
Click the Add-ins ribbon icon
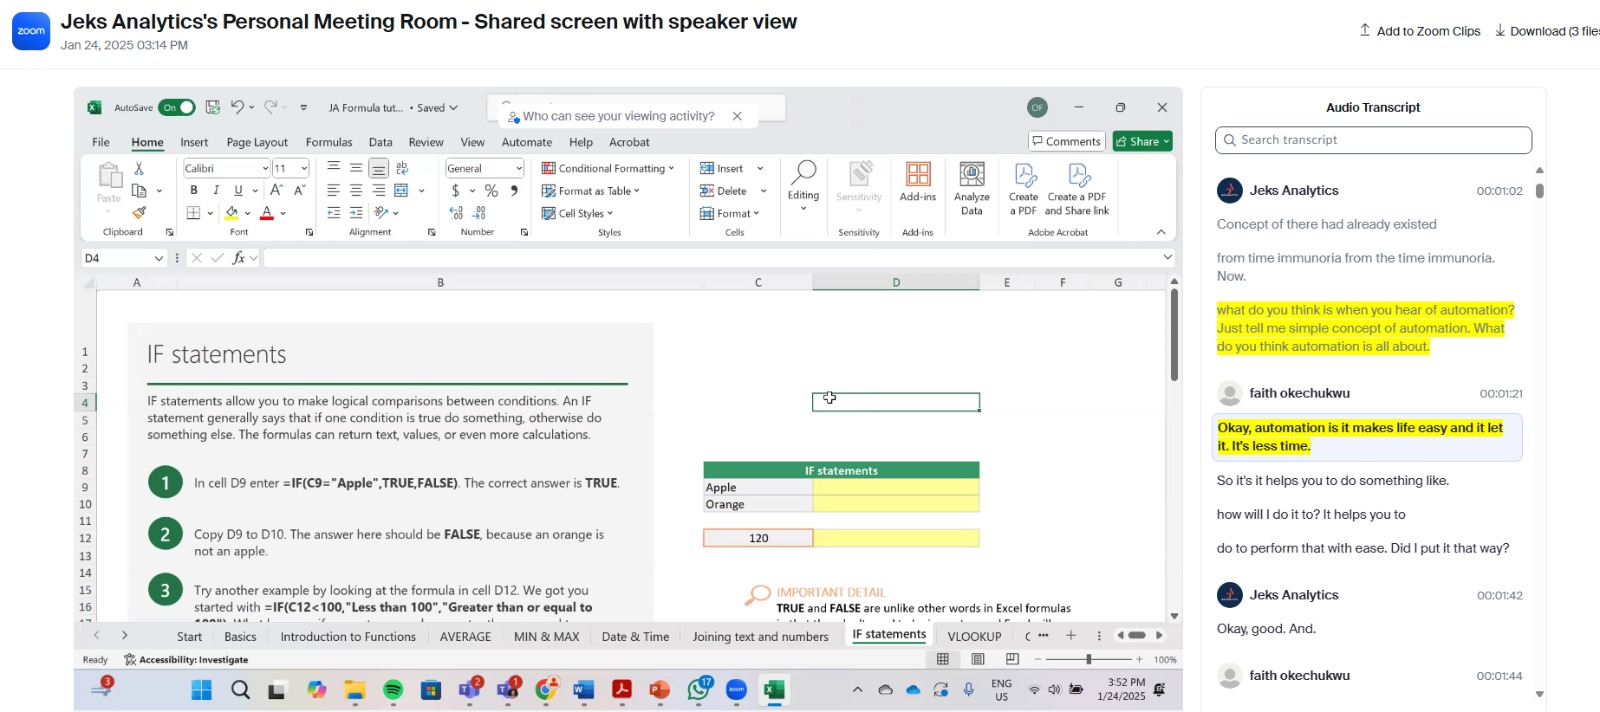(917, 182)
